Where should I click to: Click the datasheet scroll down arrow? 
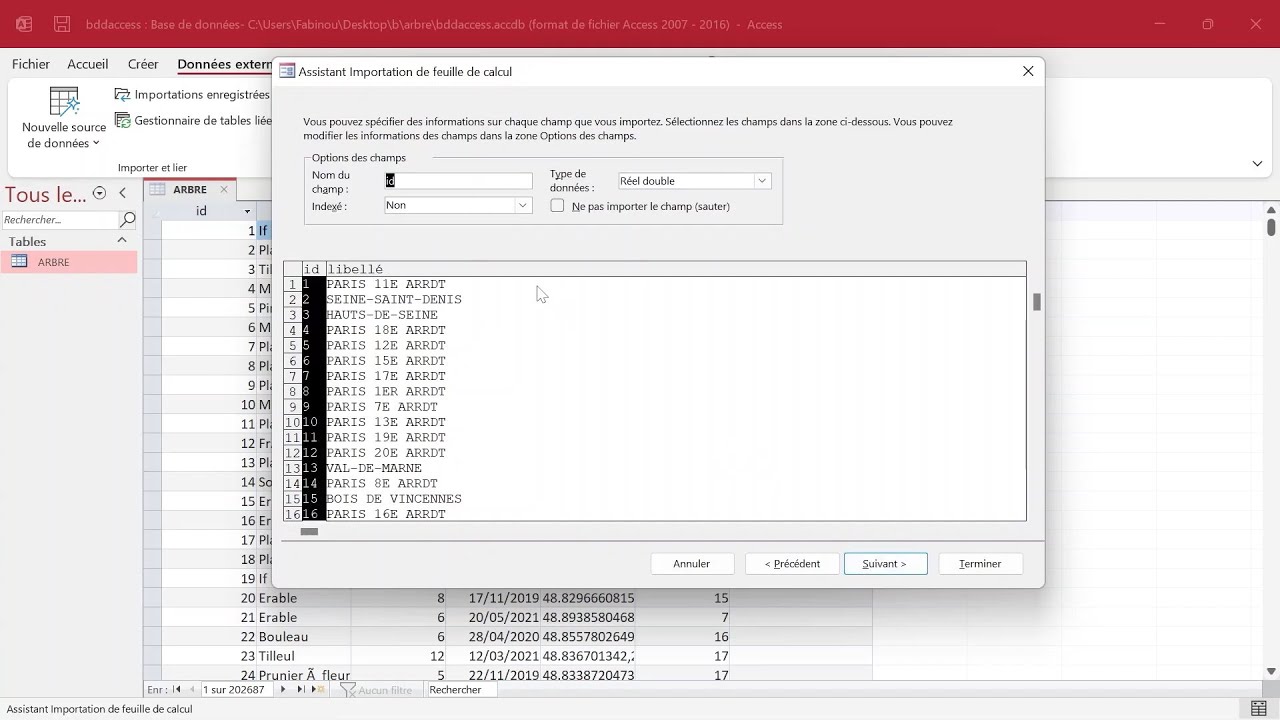[x=1271, y=671]
